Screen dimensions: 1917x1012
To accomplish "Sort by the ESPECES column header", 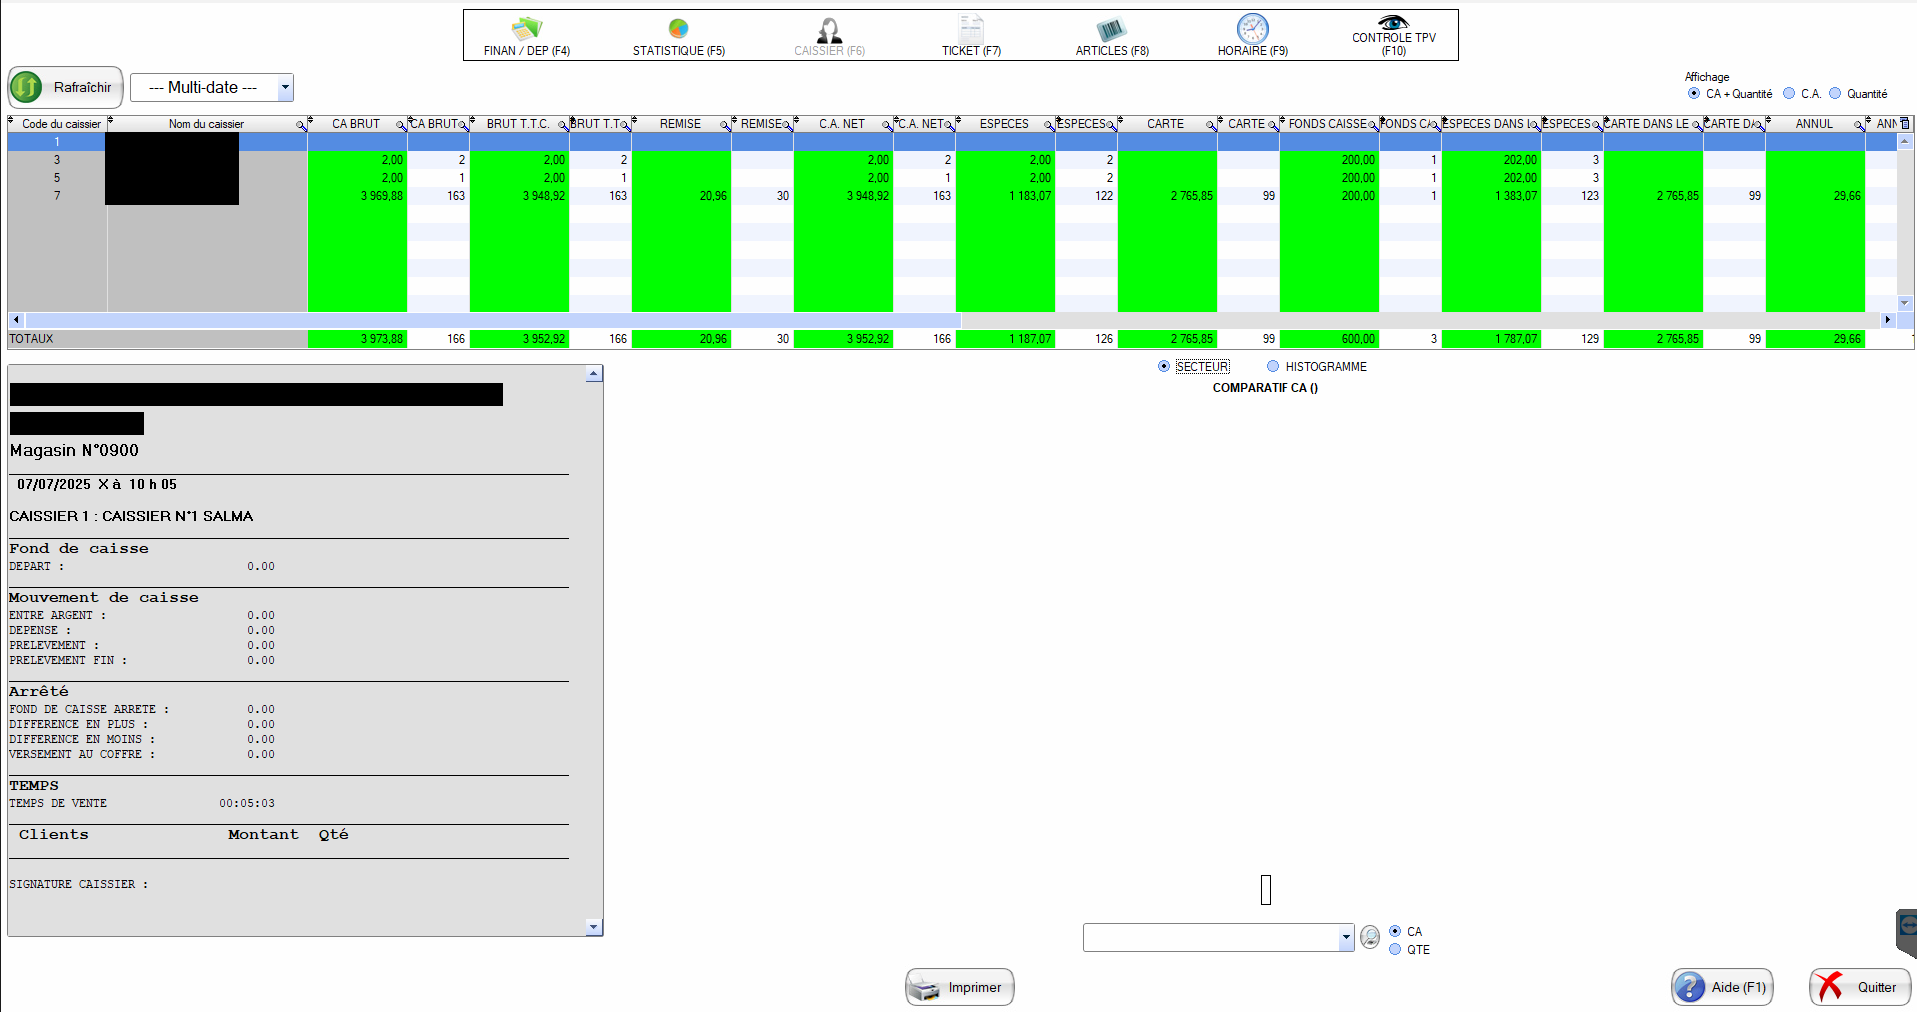I will coord(1003,124).
